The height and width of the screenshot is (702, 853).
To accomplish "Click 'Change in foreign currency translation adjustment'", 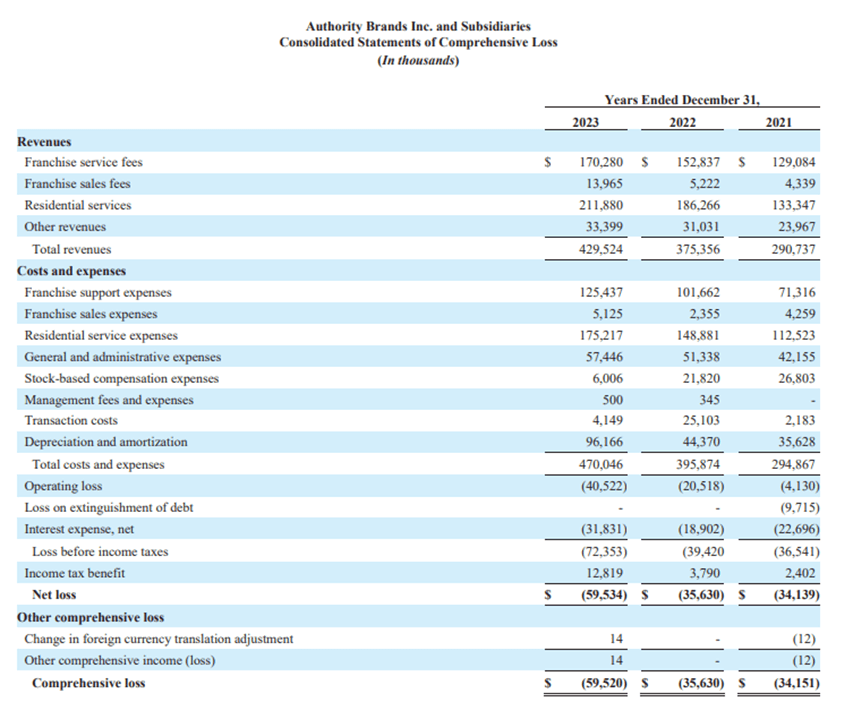I will (x=159, y=639).
